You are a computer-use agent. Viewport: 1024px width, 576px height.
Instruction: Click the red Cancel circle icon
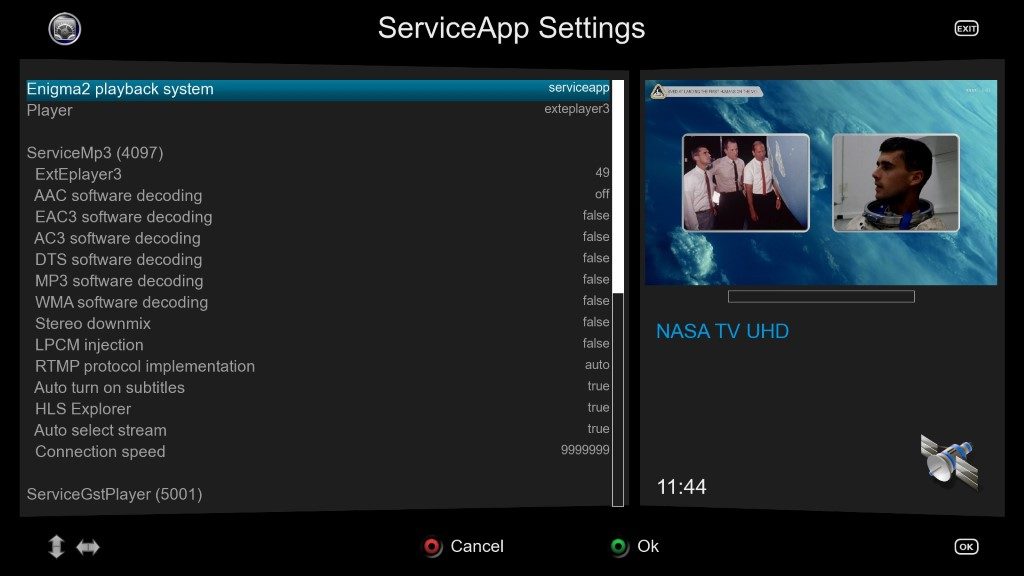pyautogui.click(x=432, y=547)
